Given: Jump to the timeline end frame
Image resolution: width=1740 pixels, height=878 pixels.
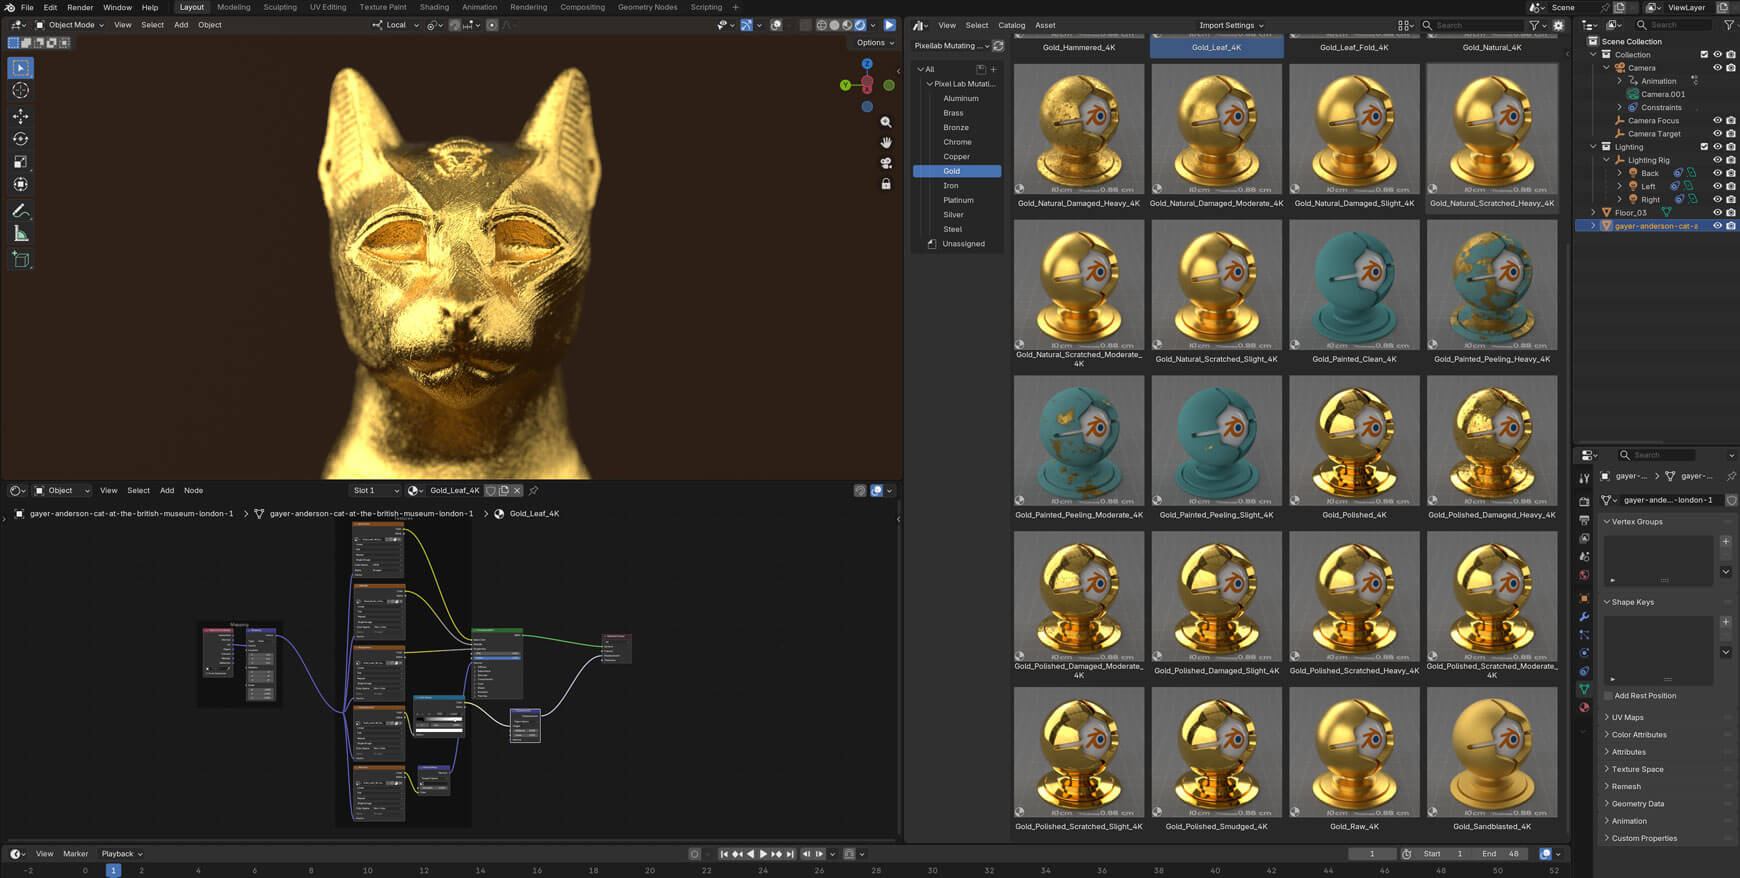Looking at the screenshot, I should (x=790, y=854).
